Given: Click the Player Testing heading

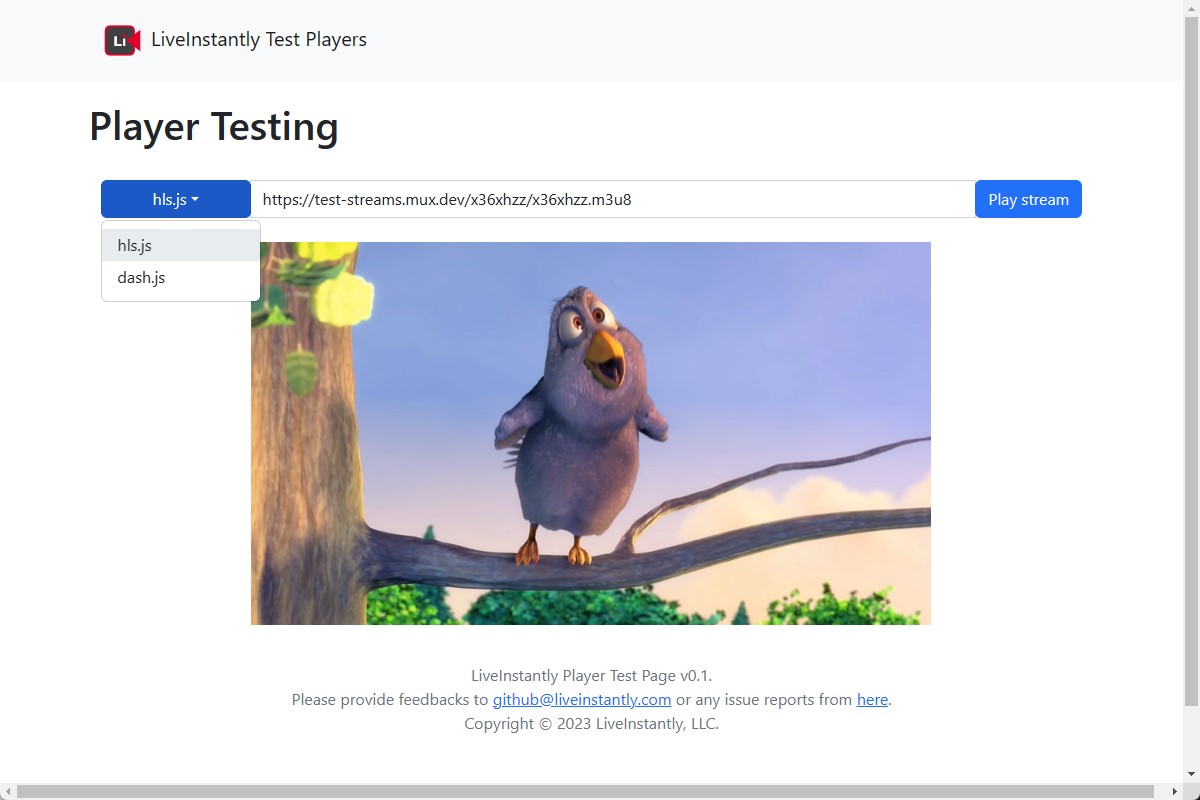Looking at the screenshot, I should (x=213, y=127).
